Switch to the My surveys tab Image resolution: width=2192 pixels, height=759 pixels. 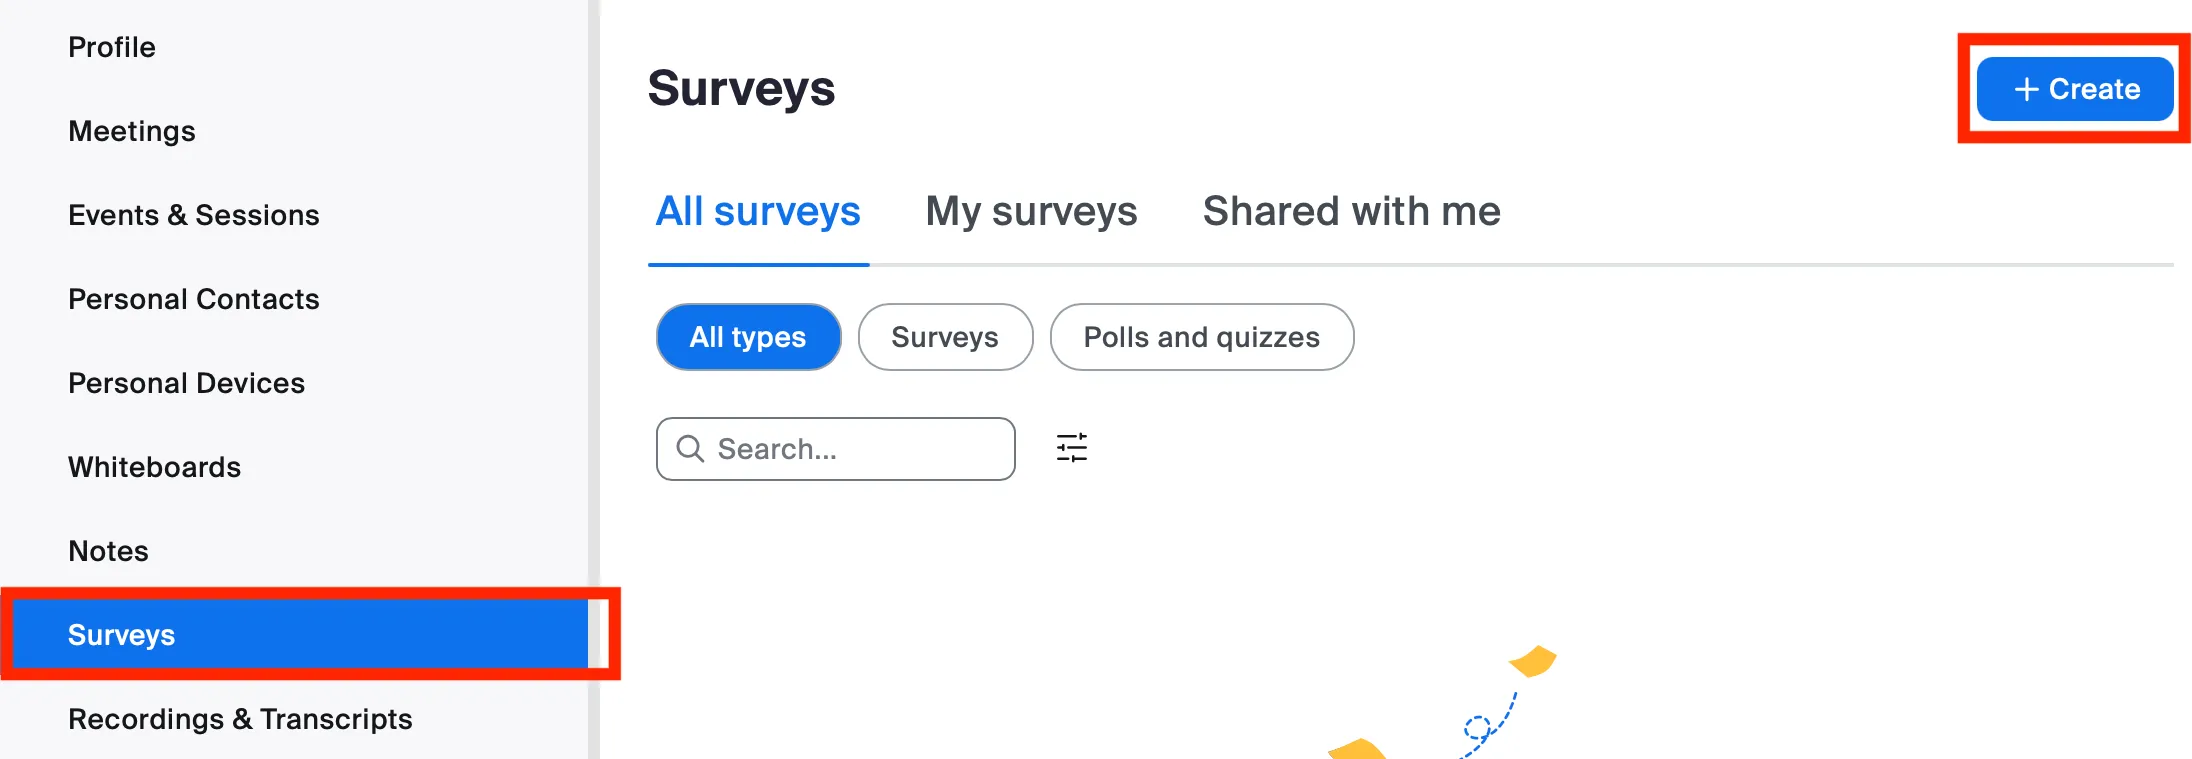click(1030, 211)
